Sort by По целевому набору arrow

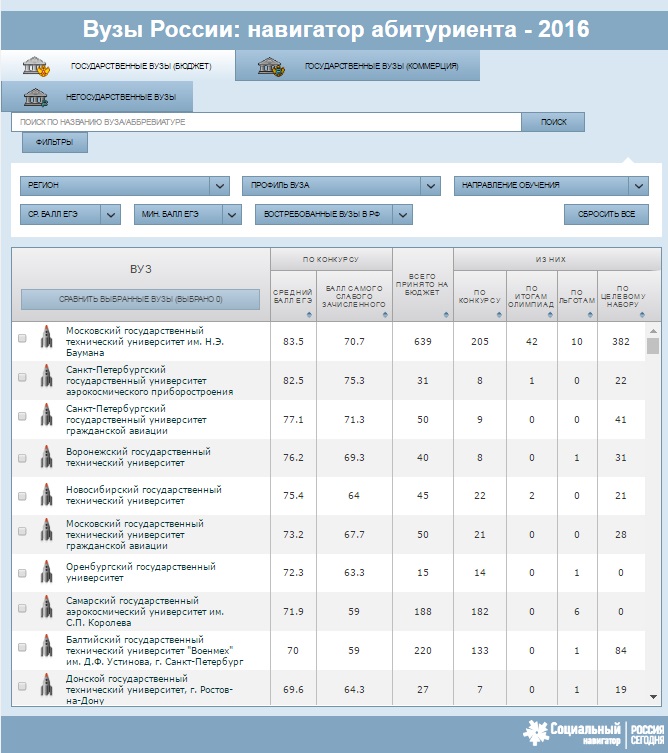[642, 315]
